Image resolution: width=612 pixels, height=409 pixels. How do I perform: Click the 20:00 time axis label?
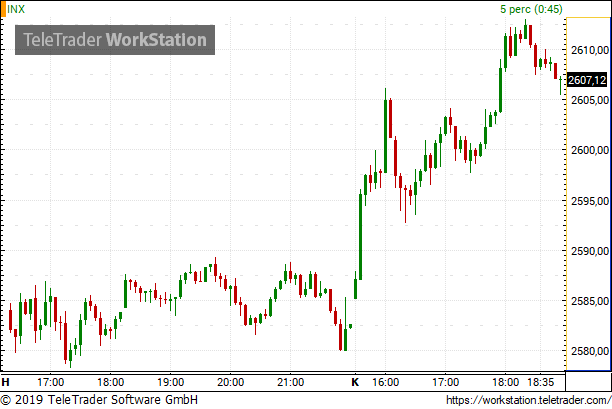coord(230,382)
